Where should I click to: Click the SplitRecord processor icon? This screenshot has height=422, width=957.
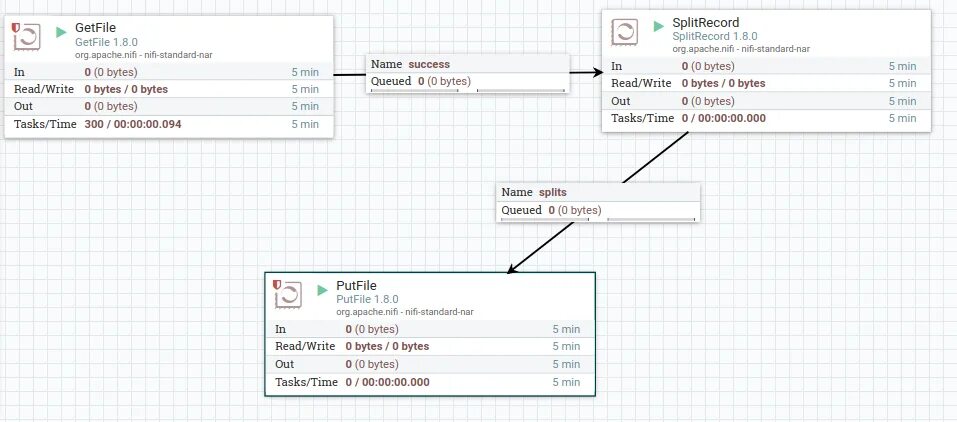(x=625, y=32)
